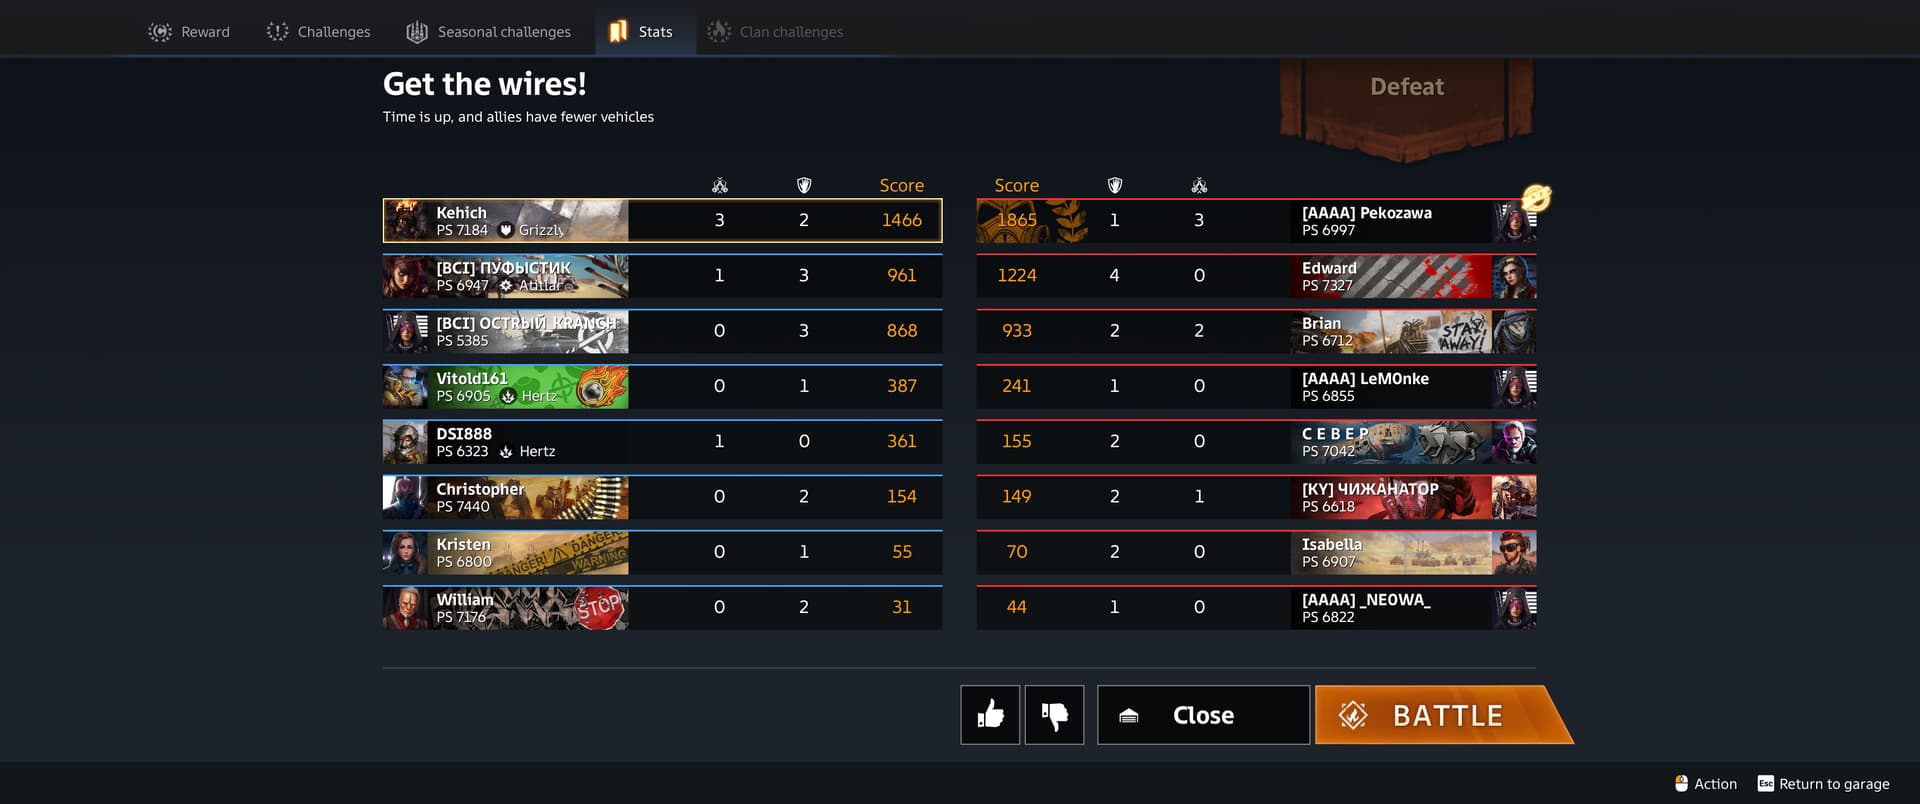
Task: Click Edward's player portrait icon
Action: tap(1514, 277)
